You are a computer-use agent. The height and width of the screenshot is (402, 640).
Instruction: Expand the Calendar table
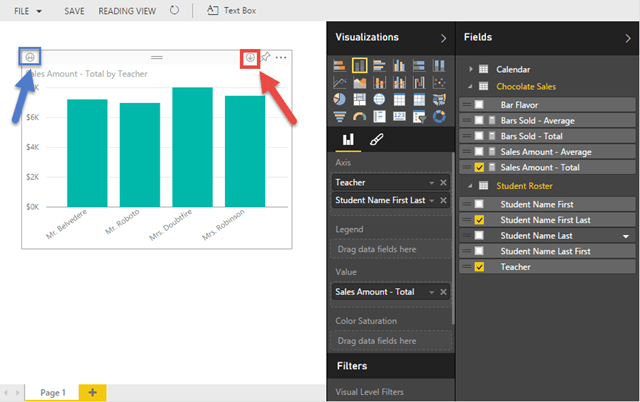point(471,69)
